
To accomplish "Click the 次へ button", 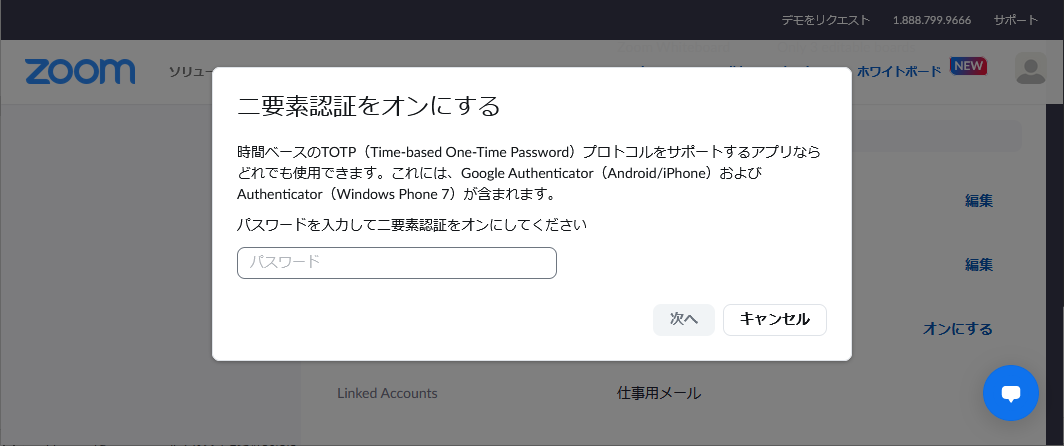I will pyautogui.click(x=683, y=320).
